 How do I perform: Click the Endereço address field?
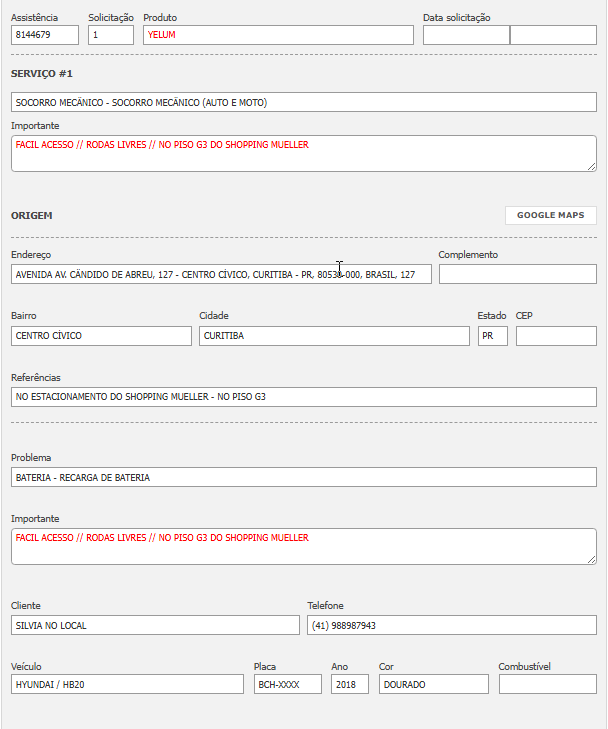pyautogui.click(x=221, y=274)
